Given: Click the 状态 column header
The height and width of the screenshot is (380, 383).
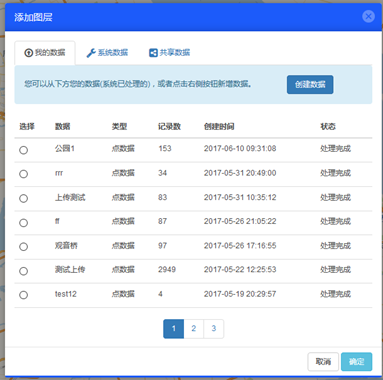Looking at the screenshot, I should pos(328,126).
